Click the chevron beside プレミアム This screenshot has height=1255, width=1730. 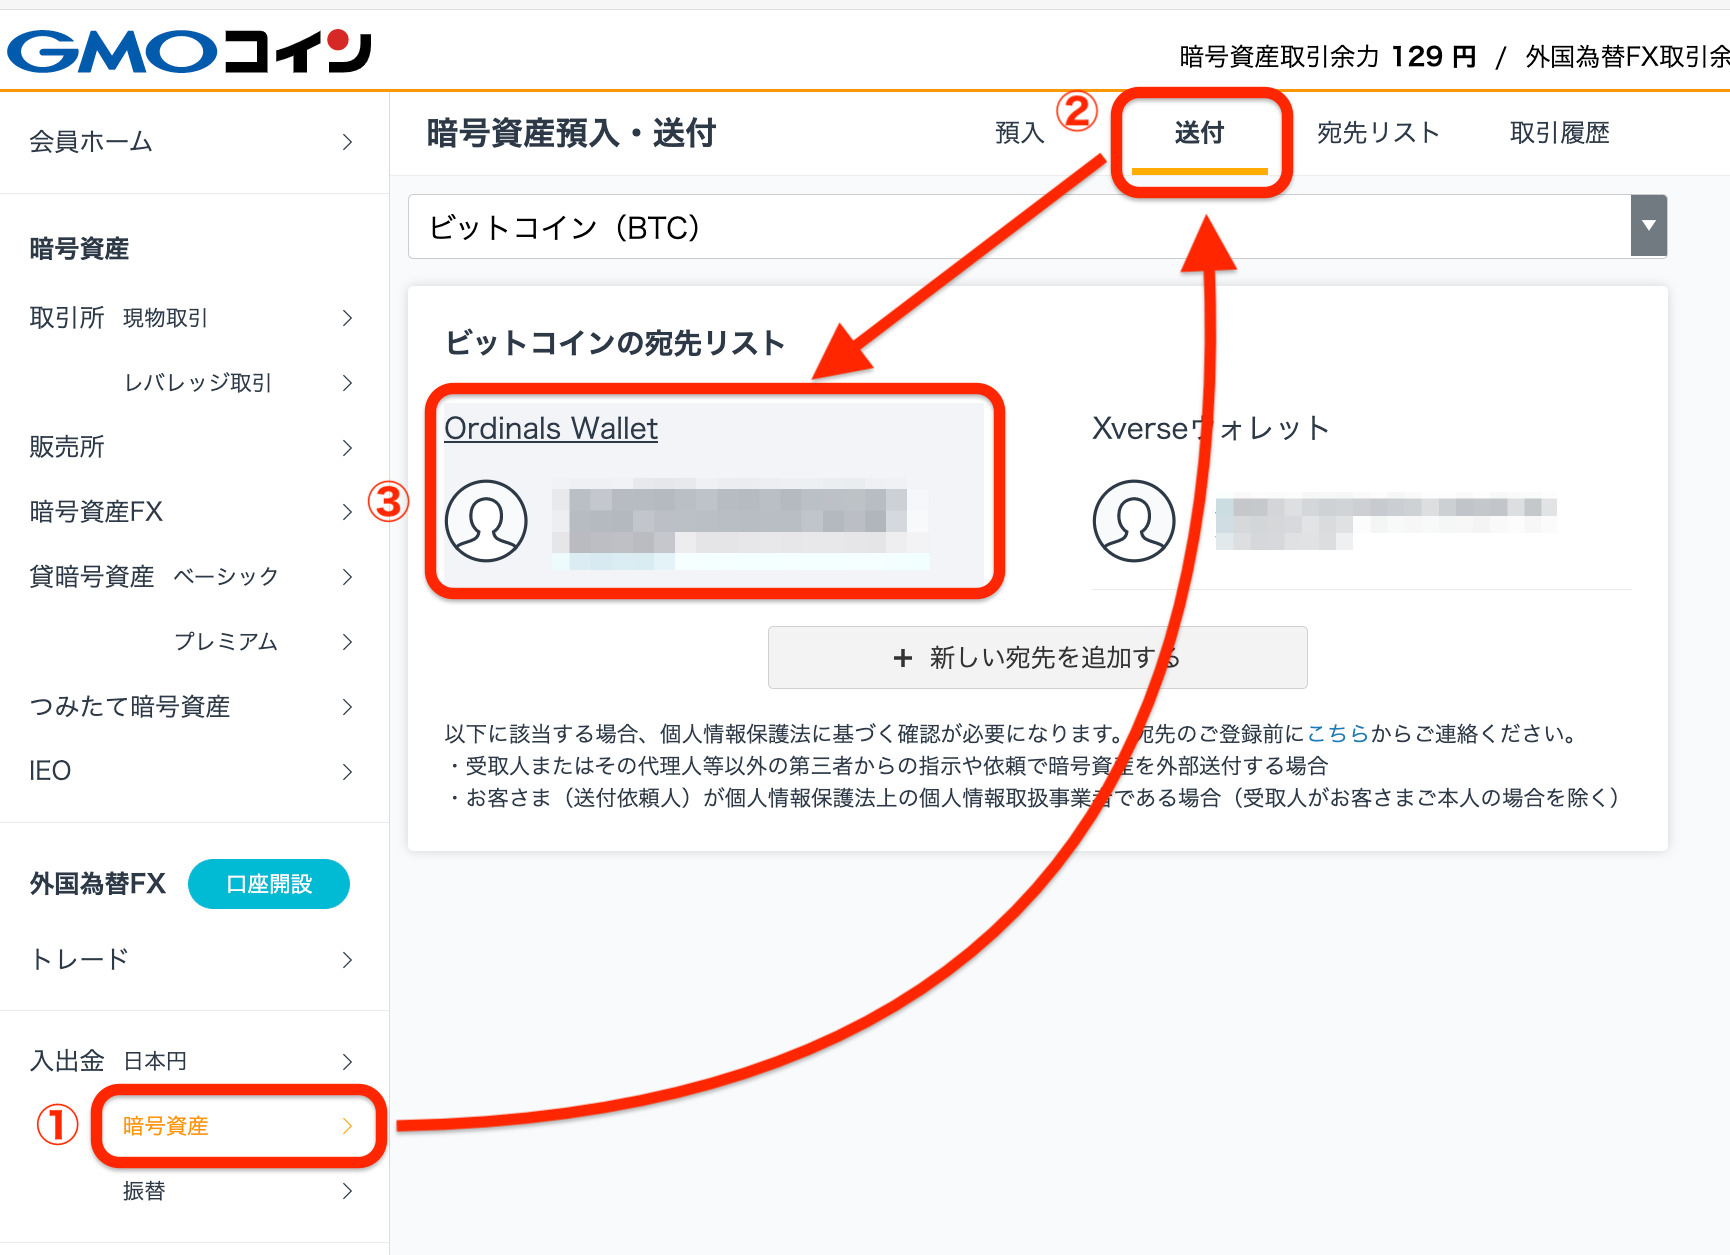pyautogui.click(x=347, y=642)
